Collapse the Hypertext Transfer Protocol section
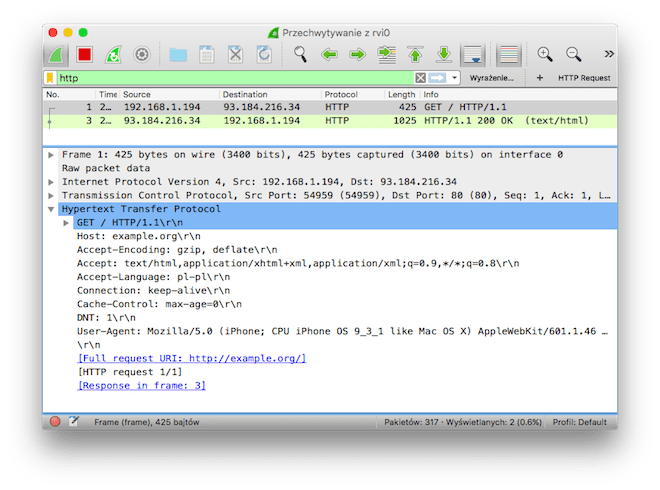Screen dimensions: 660x490 pyautogui.click(x=52, y=209)
